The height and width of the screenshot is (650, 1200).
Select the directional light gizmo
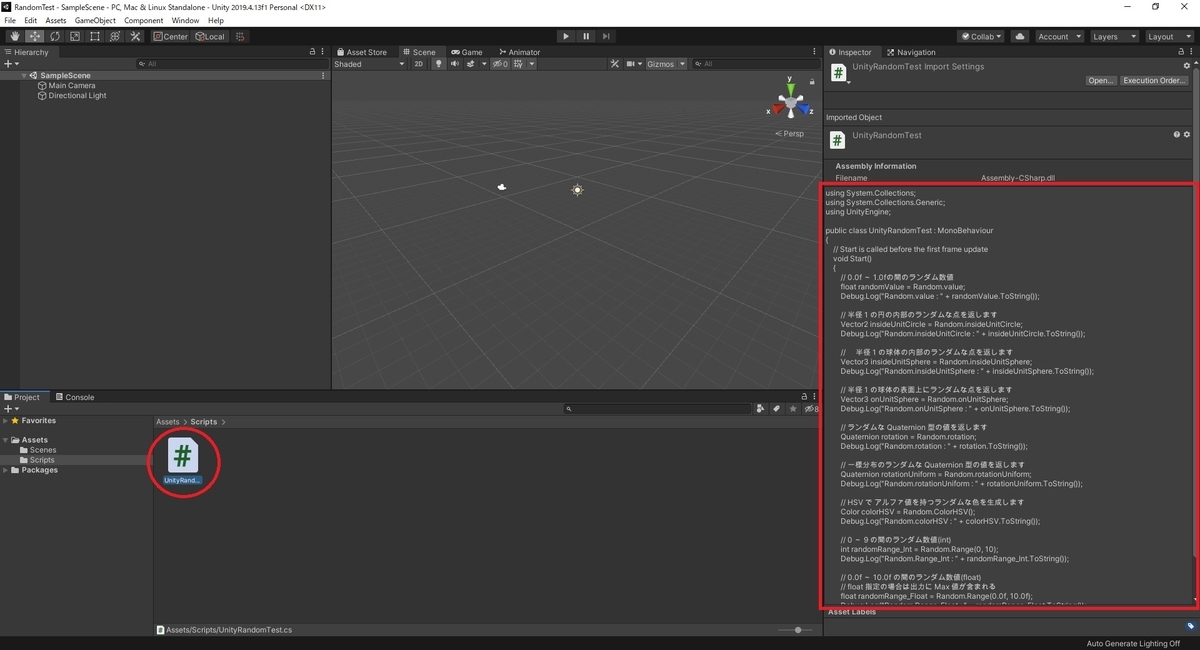(x=577, y=189)
